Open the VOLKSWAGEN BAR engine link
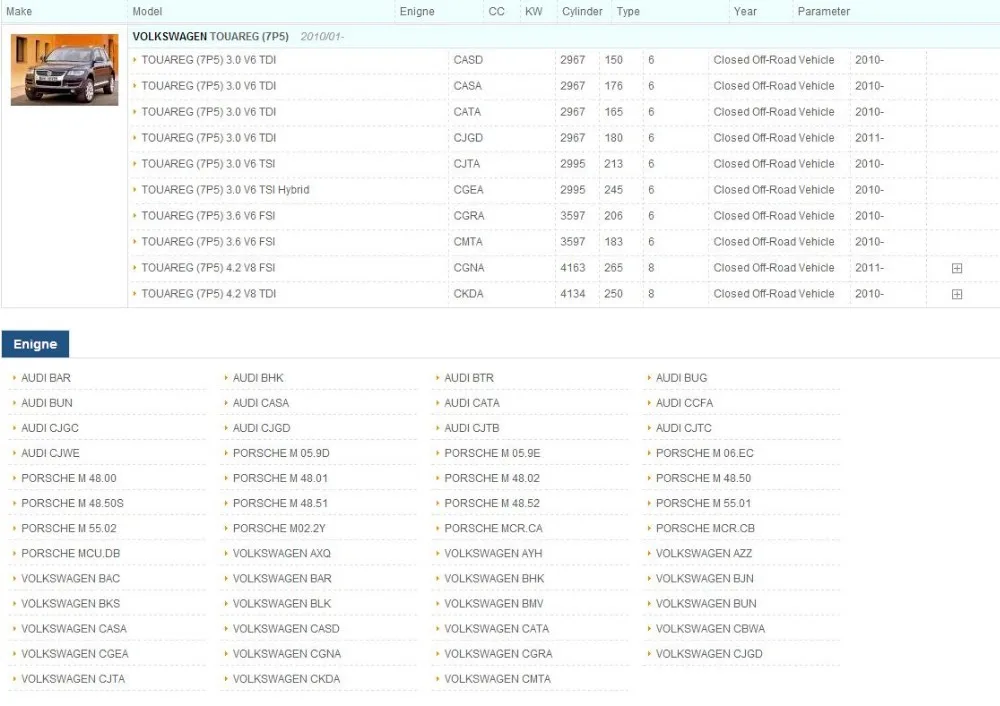Viewport: 1000px width, 706px height. [283, 578]
